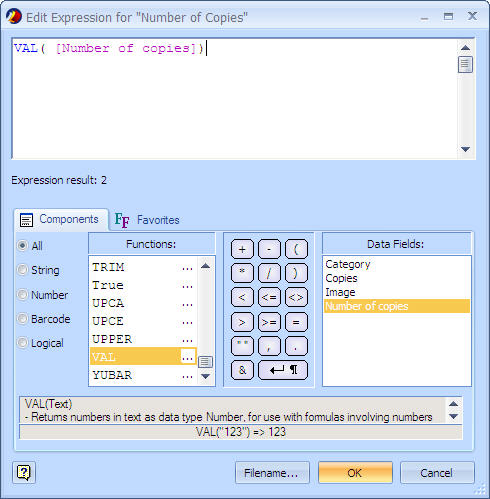
Task: Open ellipsis options for TRIM function
Action: click(188, 268)
